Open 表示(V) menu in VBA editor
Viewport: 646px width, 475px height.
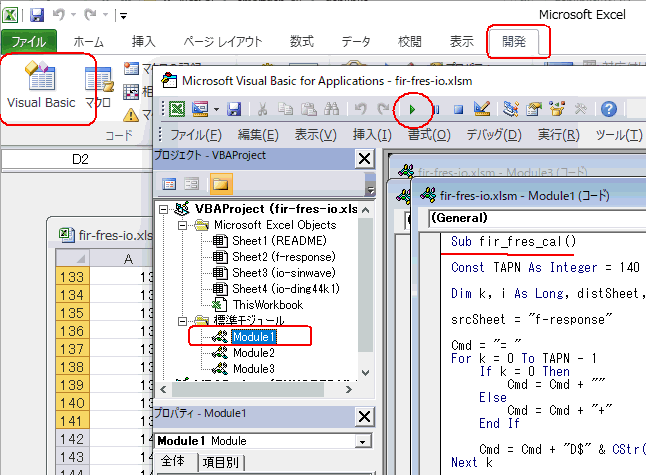(x=316, y=135)
